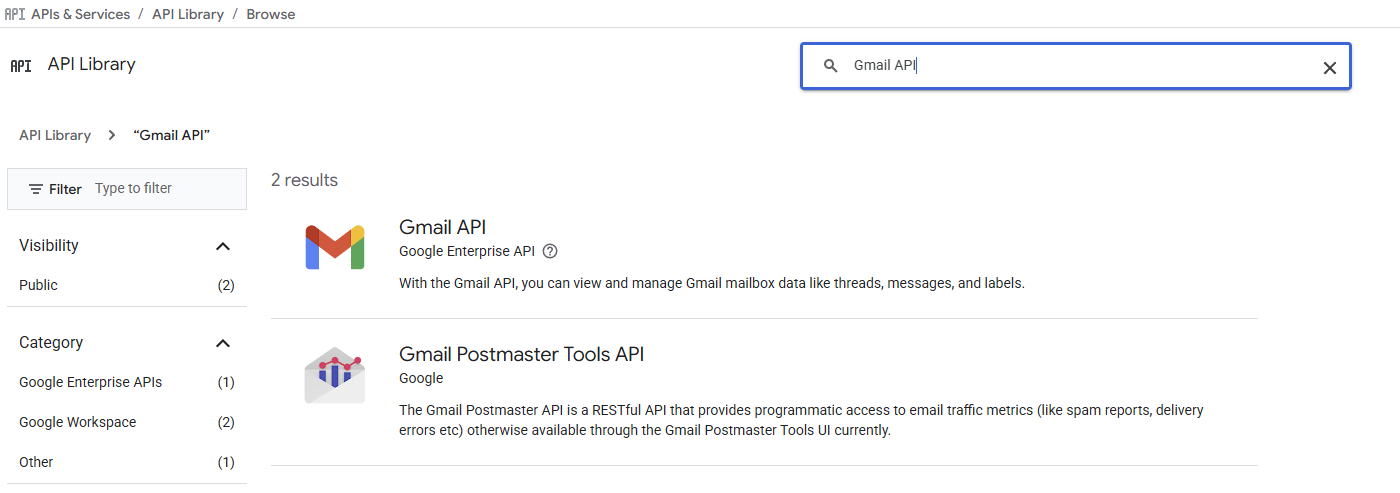Click the search magnifier icon
The image size is (1400, 493).
(x=830, y=66)
